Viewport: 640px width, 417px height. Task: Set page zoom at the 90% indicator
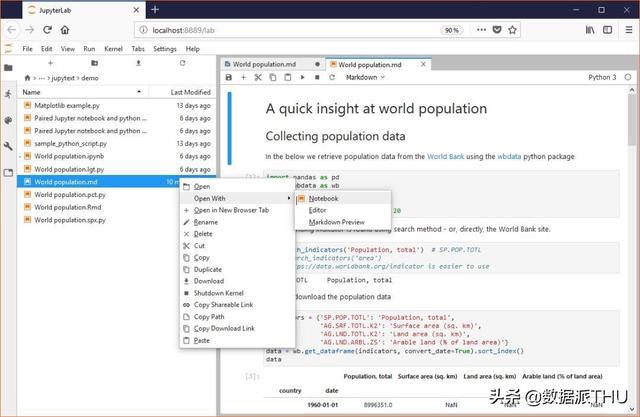click(451, 30)
